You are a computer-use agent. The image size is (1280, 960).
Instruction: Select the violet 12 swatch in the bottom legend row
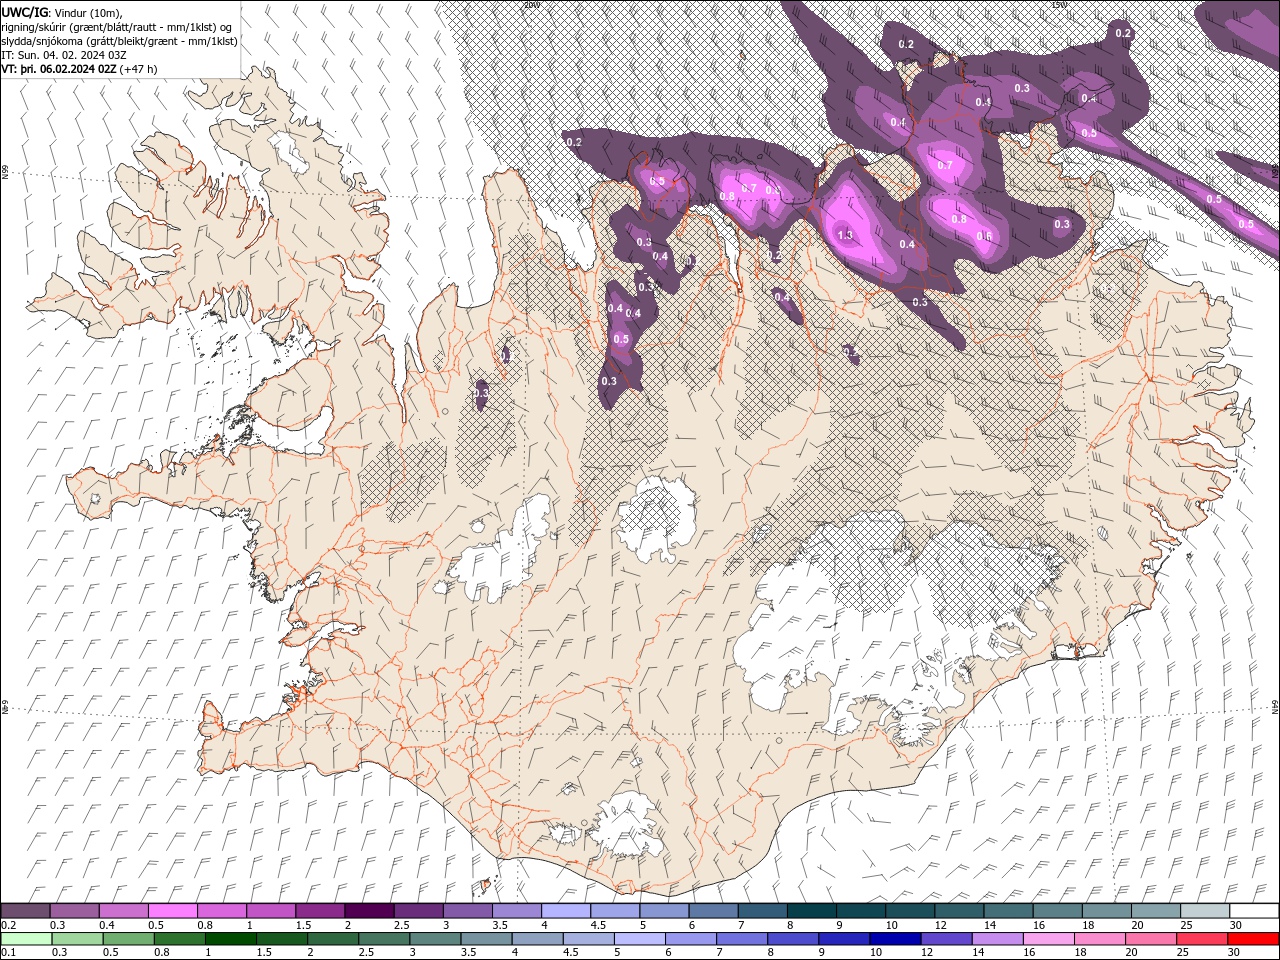[x=946, y=939]
